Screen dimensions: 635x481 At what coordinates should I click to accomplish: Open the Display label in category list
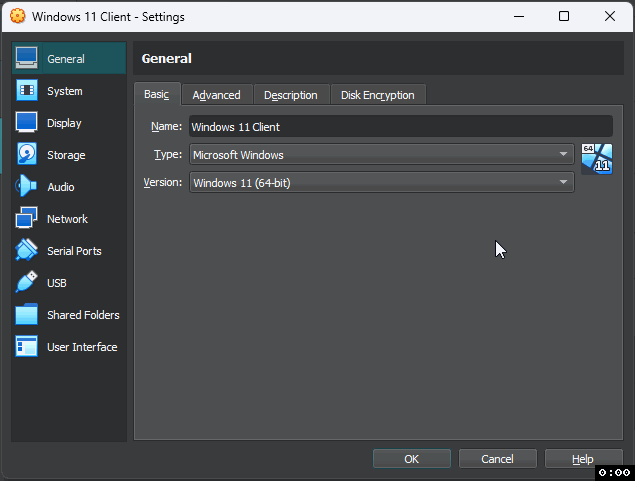click(x=64, y=123)
